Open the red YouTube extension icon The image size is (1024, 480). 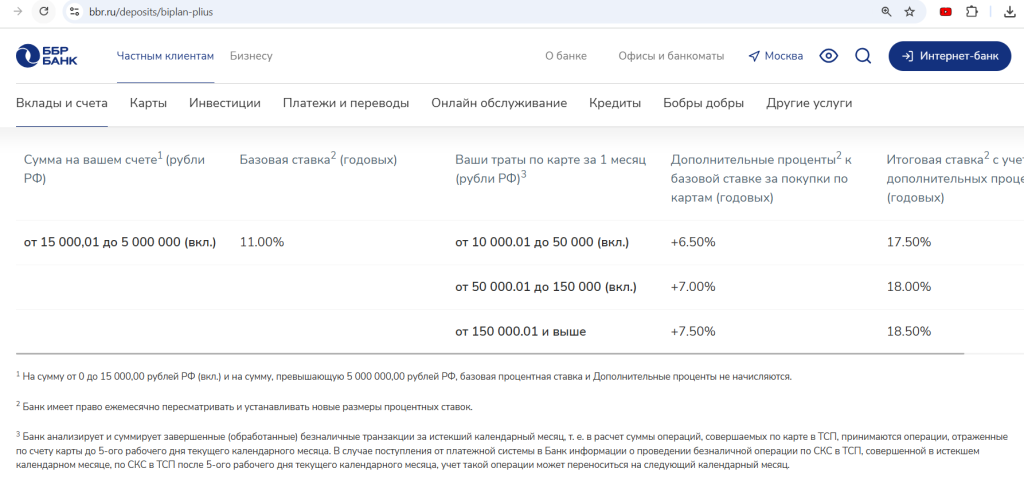click(945, 12)
